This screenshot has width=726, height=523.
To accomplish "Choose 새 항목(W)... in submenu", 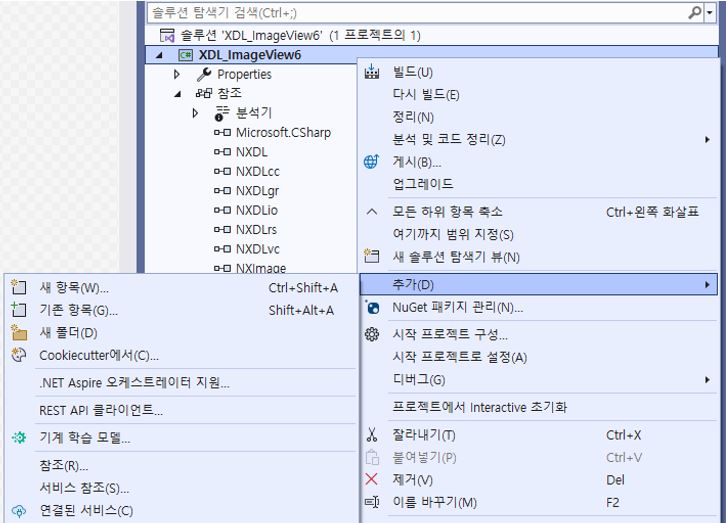I will pyautogui.click(x=74, y=288).
